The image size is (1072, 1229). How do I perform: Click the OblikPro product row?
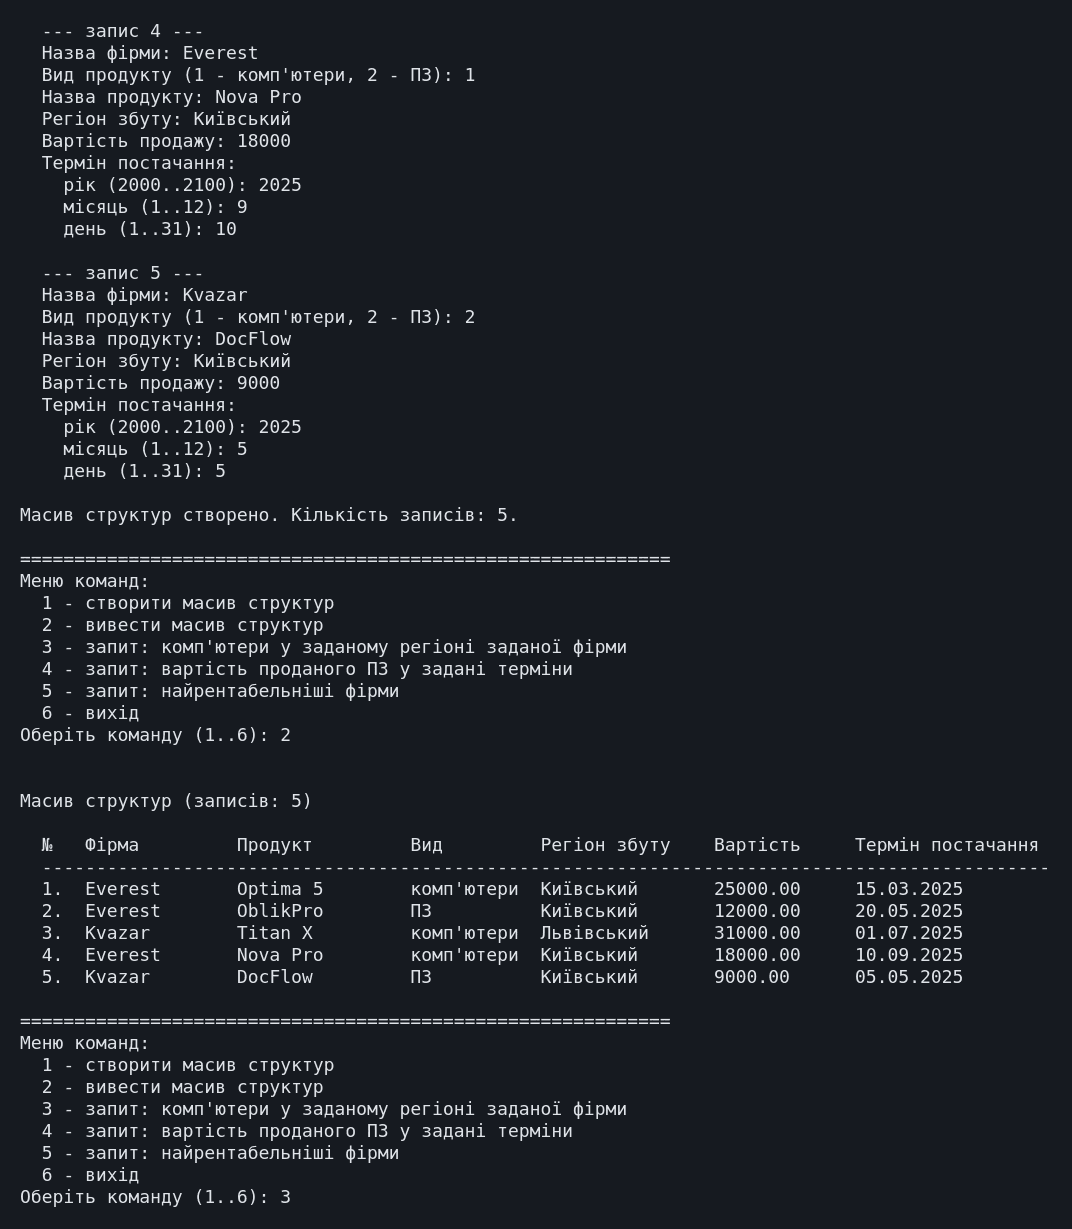[x=502, y=911]
